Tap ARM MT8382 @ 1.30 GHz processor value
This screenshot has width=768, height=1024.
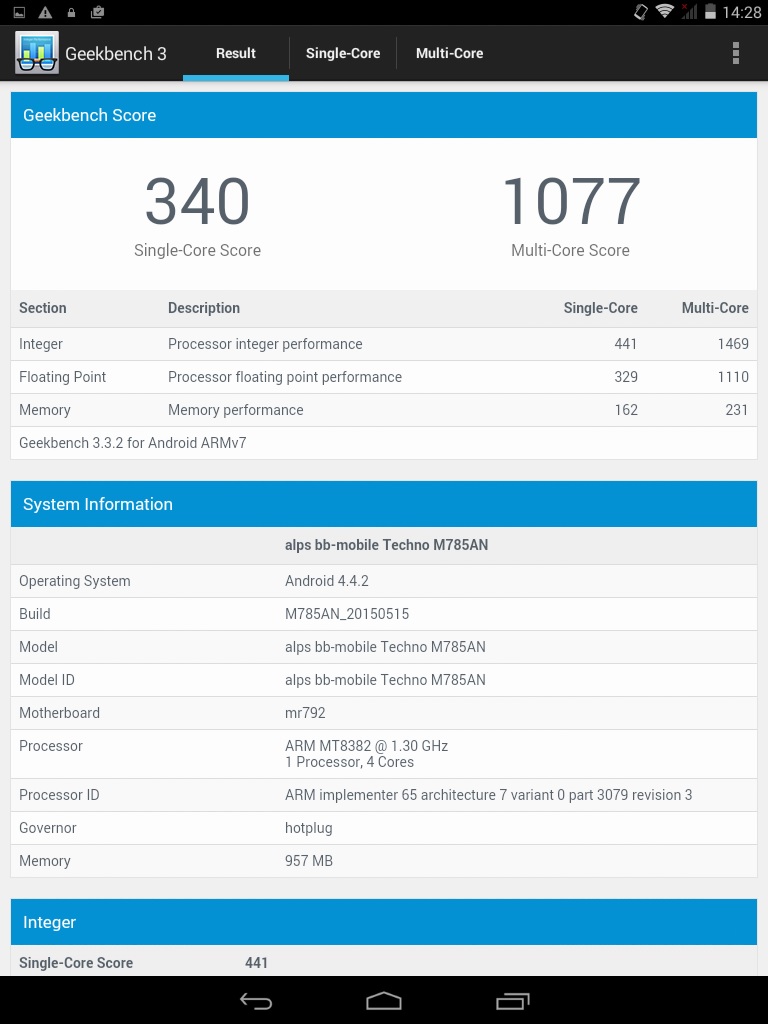point(366,746)
